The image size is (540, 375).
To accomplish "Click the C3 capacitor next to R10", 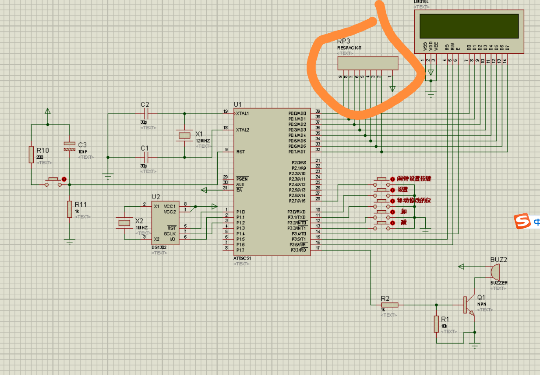I will point(69,146).
